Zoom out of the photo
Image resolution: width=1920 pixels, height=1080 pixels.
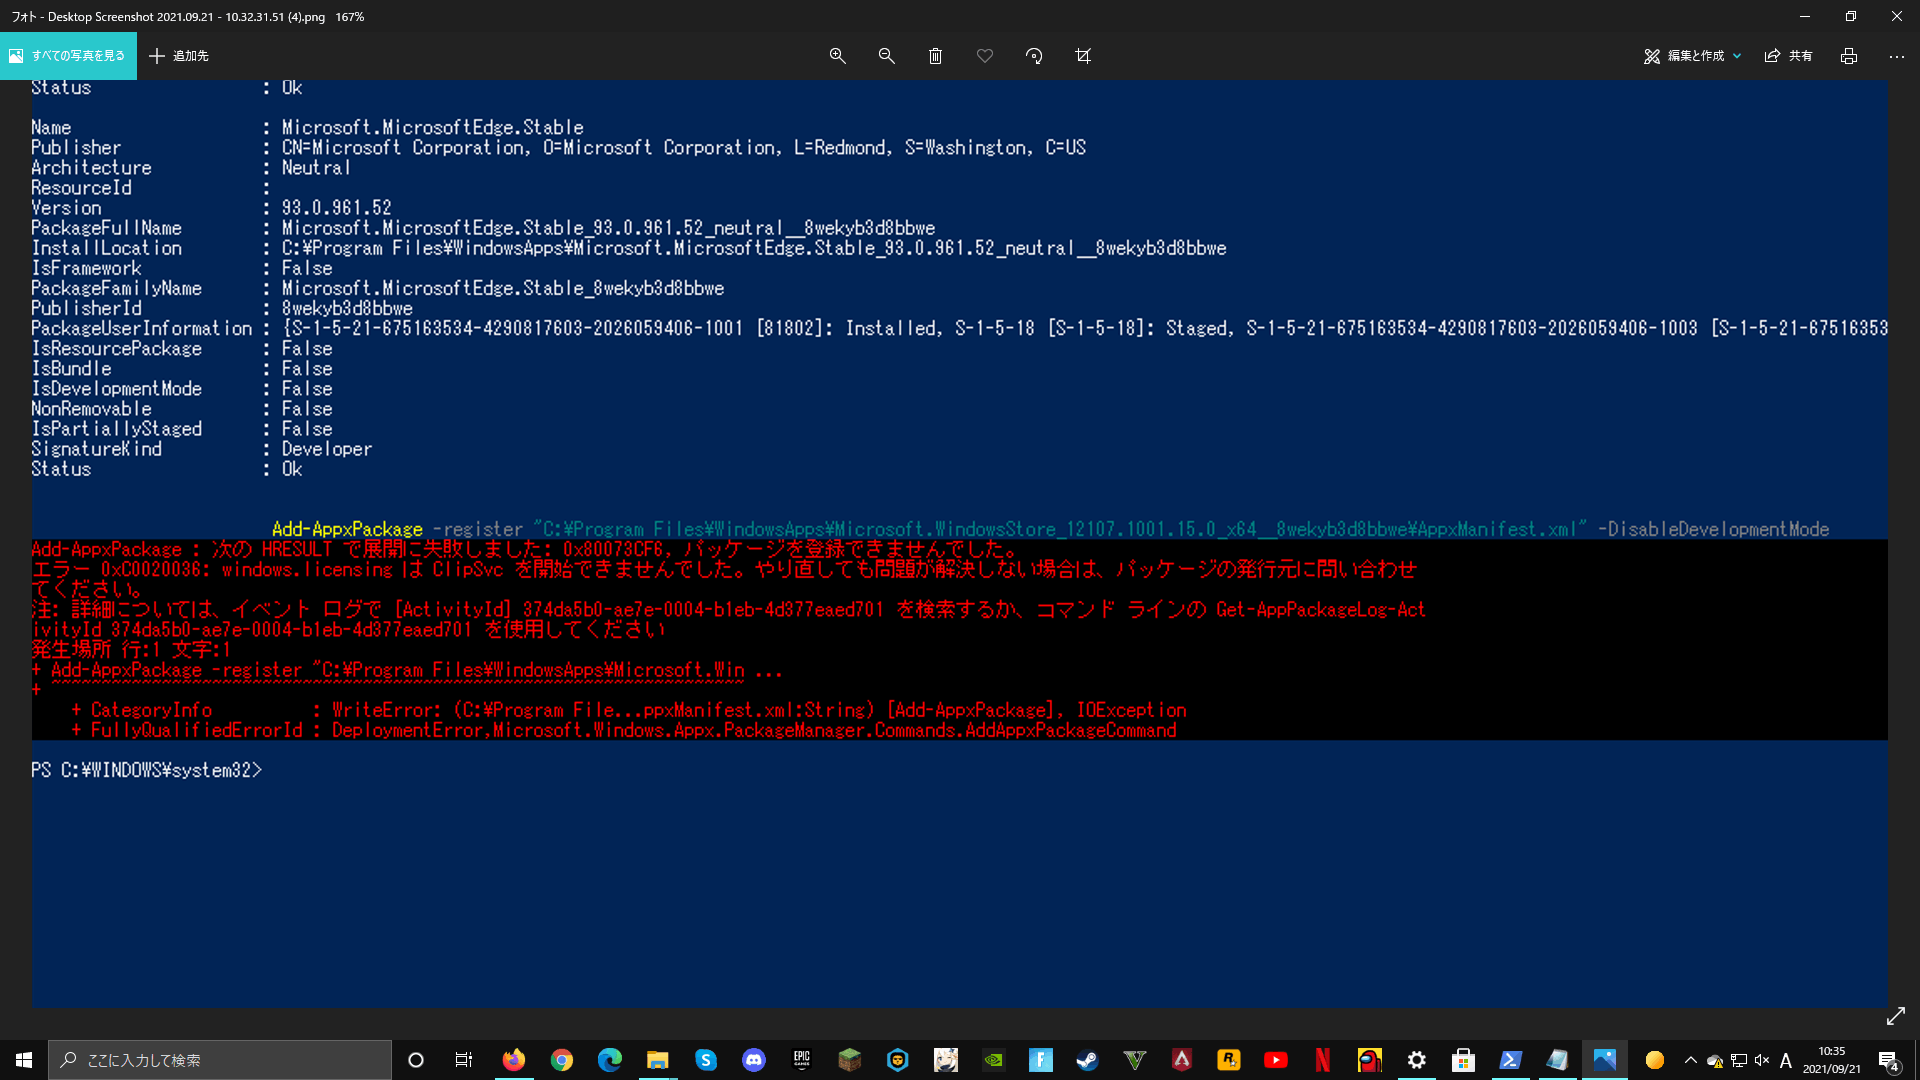886,56
